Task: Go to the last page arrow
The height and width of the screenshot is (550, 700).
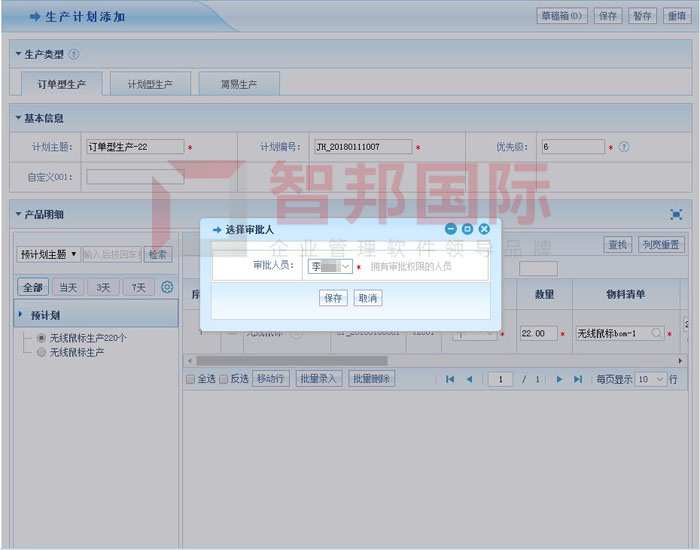Action: coord(576,379)
